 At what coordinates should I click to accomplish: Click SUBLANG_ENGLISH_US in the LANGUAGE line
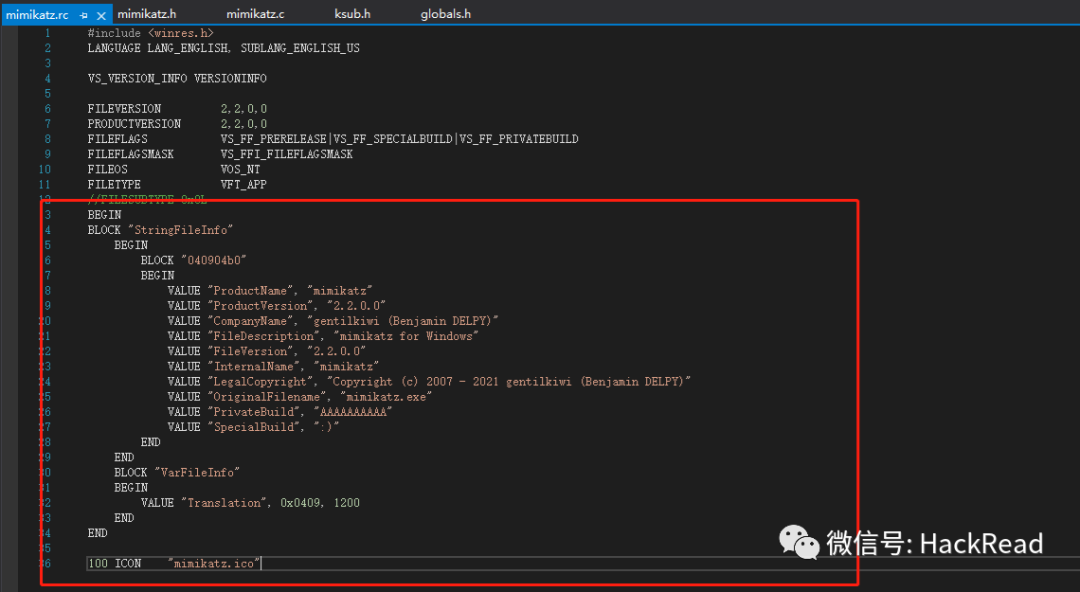click(x=300, y=48)
